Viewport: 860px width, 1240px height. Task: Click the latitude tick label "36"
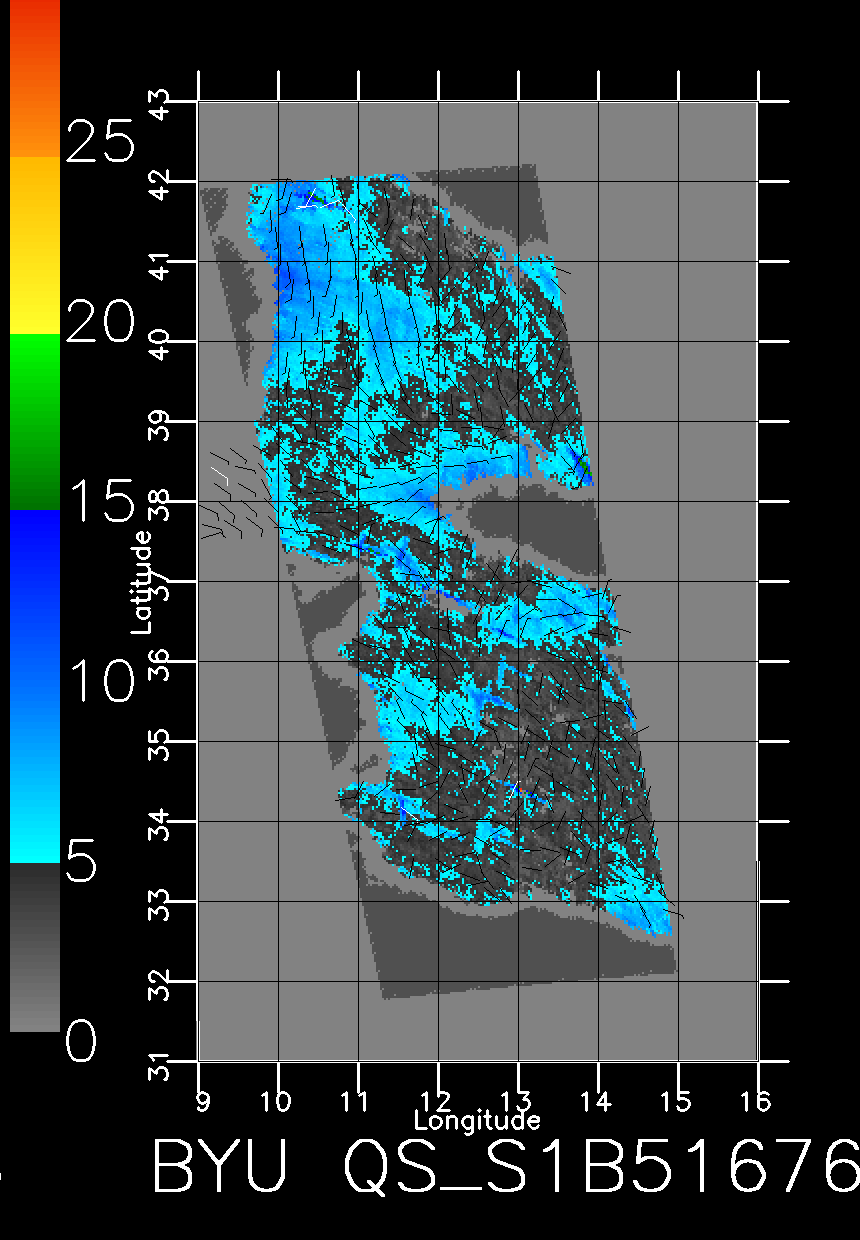pyautogui.click(x=160, y=664)
